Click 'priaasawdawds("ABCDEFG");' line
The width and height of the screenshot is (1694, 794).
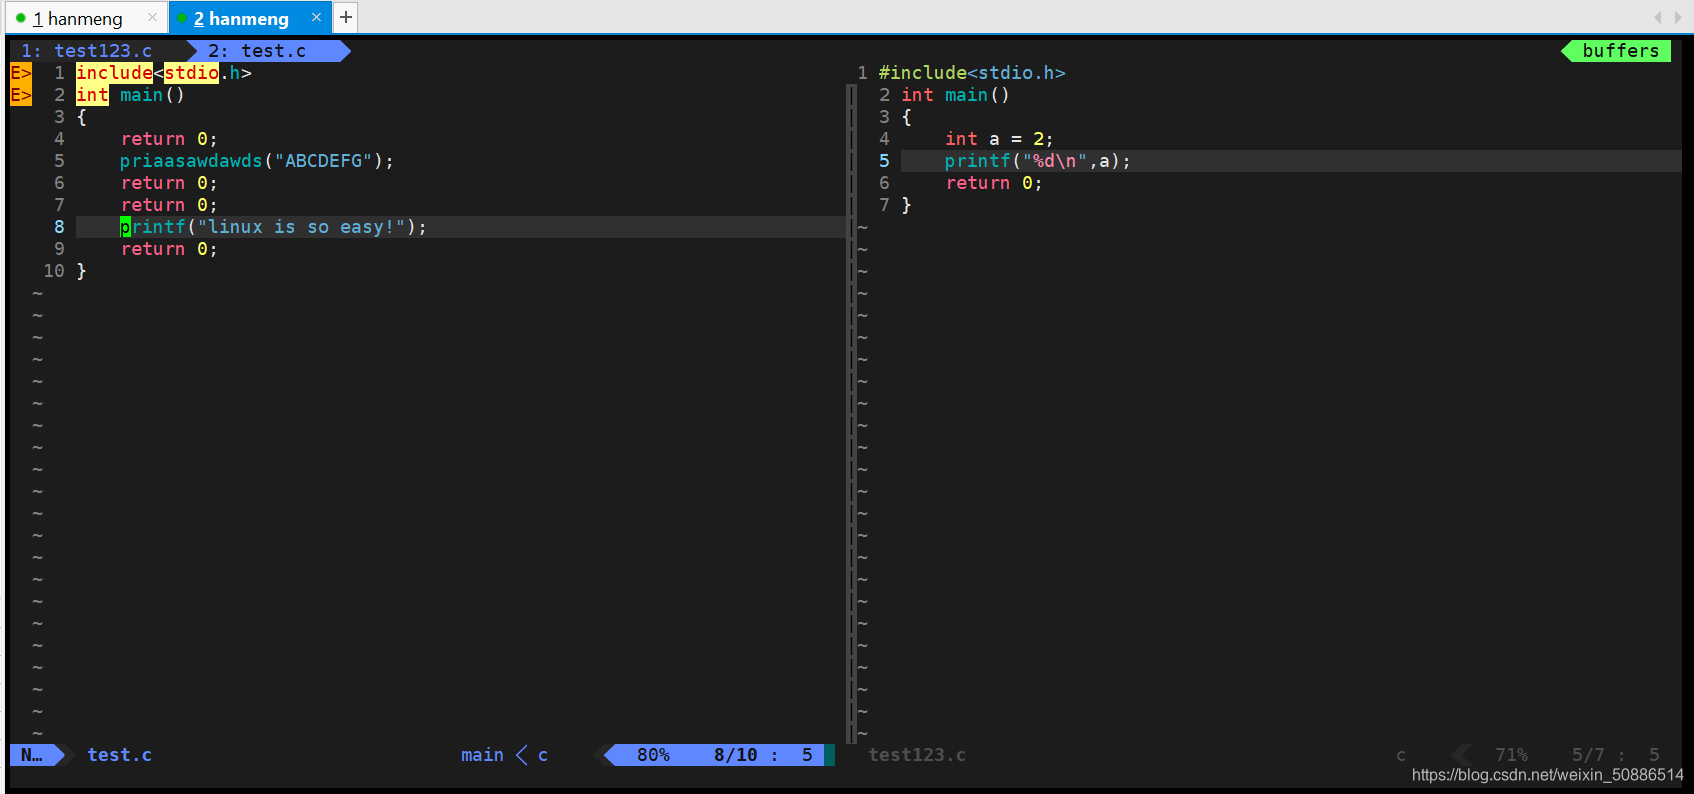257,161
